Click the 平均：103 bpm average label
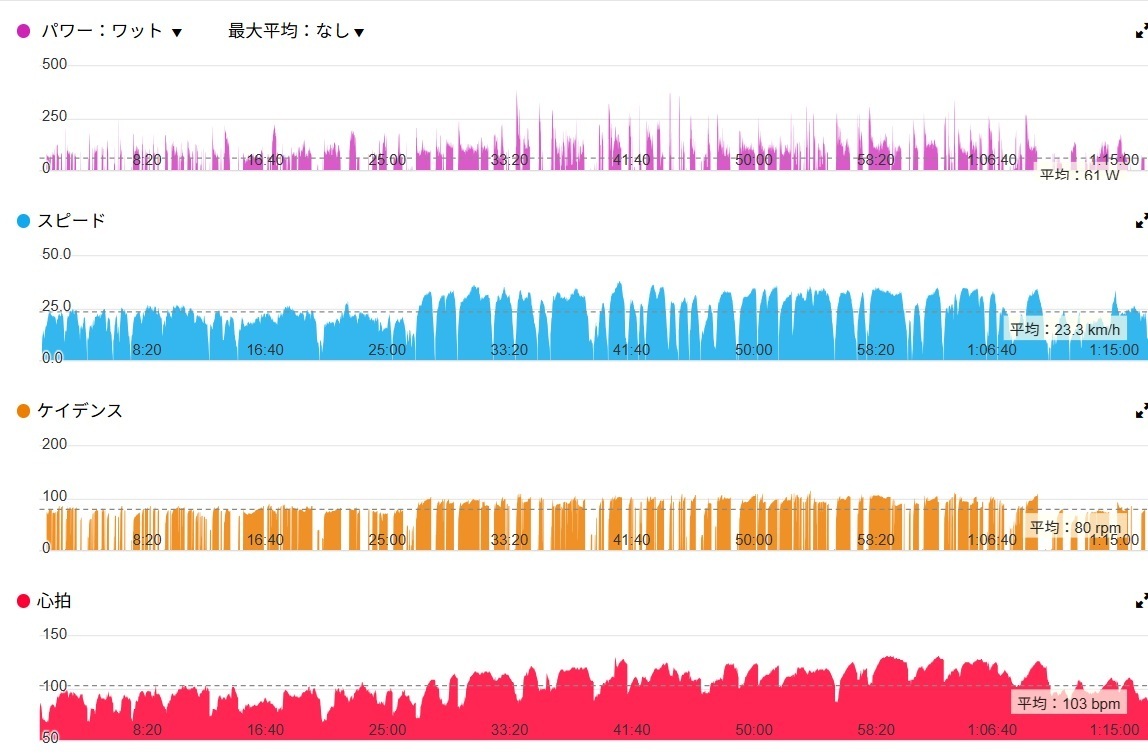 coord(1068,703)
